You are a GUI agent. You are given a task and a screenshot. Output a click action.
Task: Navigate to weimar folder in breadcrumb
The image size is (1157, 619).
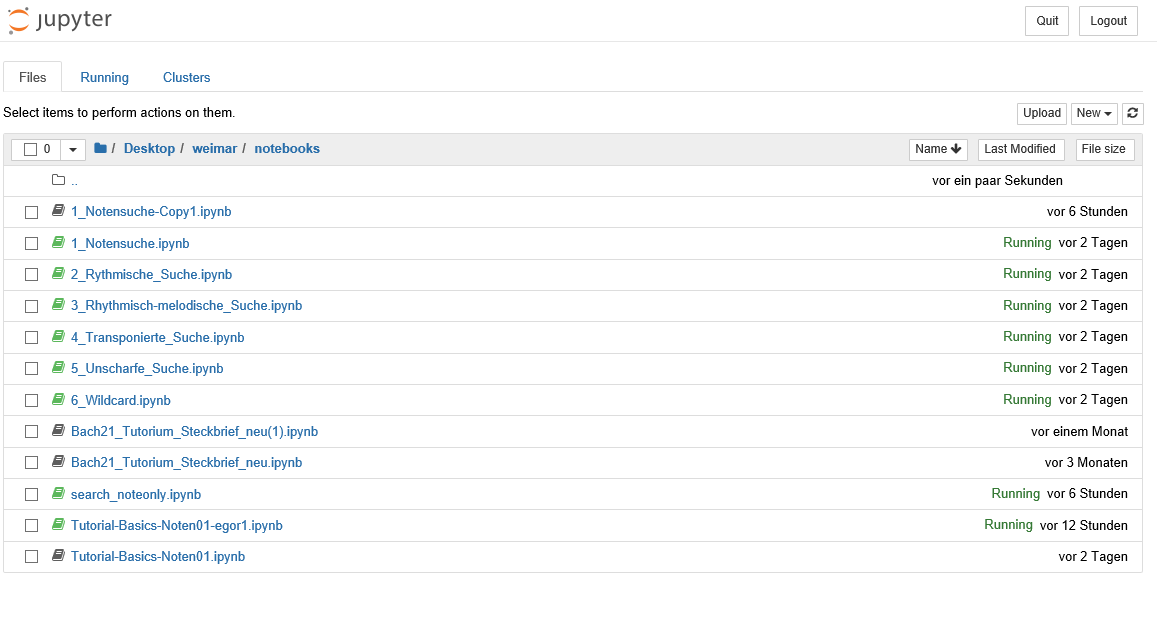pyautogui.click(x=215, y=149)
